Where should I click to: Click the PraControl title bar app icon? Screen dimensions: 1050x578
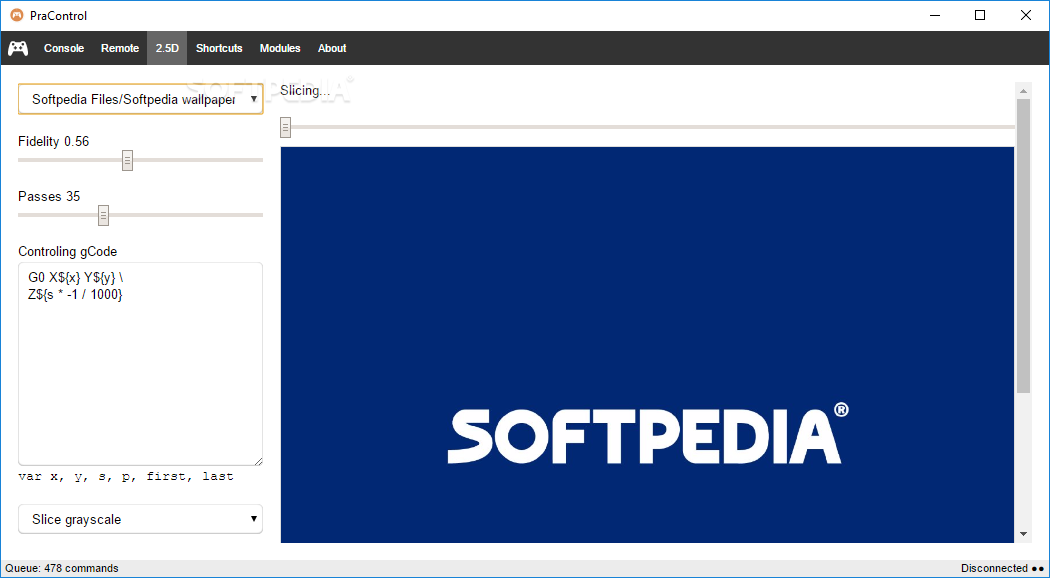(16, 15)
